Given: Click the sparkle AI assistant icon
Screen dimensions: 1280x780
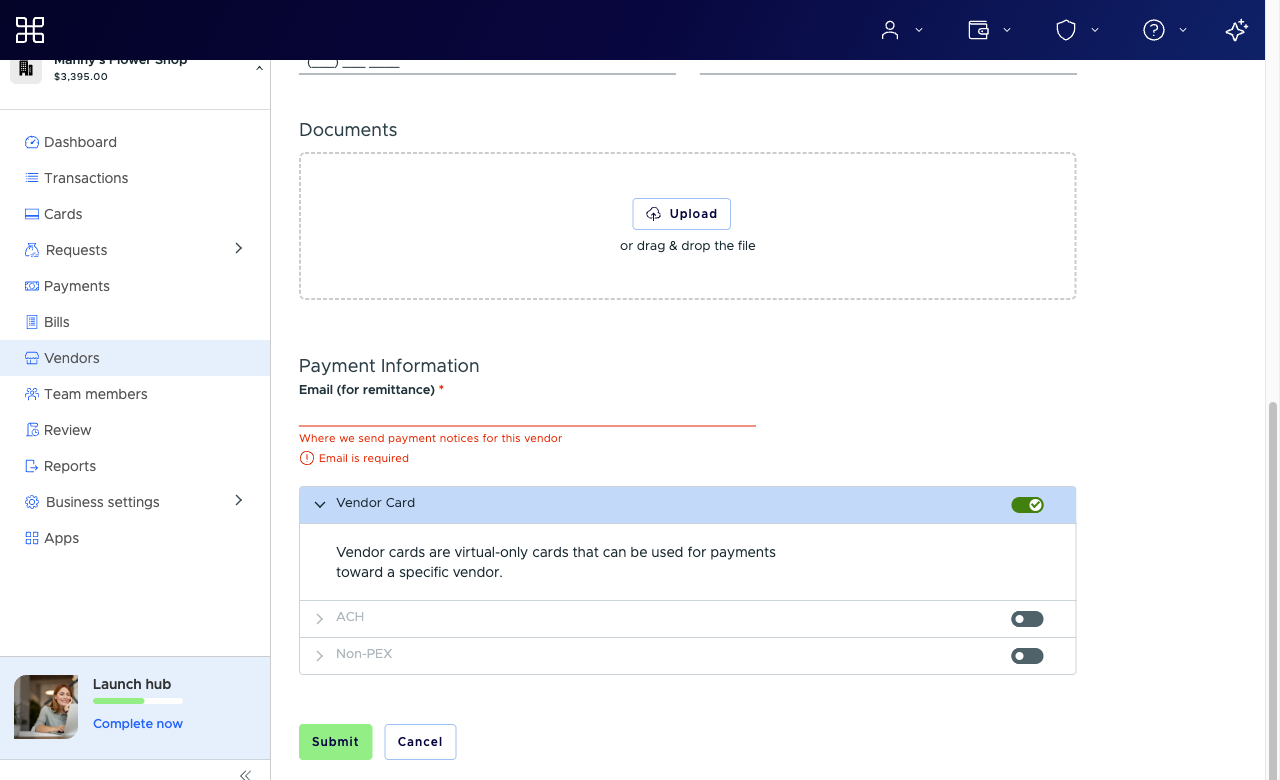Looking at the screenshot, I should click(x=1237, y=30).
